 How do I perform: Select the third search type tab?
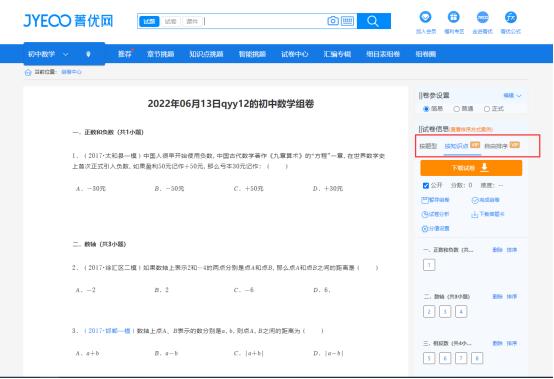click(x=192, y=21)
